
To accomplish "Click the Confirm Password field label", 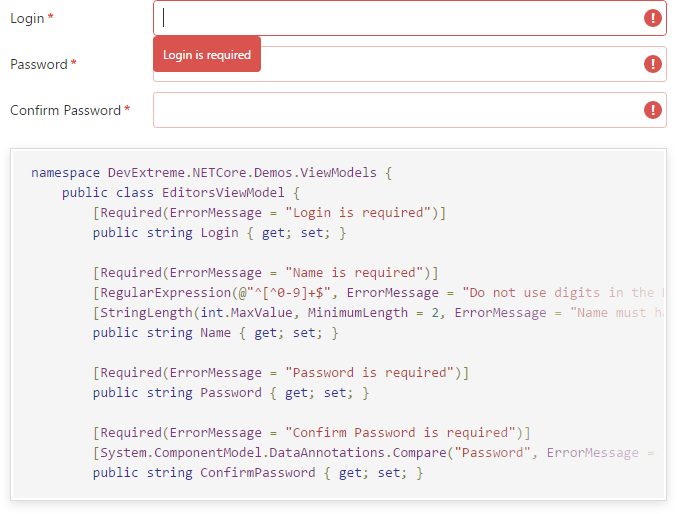I will [x=65, y=111].
